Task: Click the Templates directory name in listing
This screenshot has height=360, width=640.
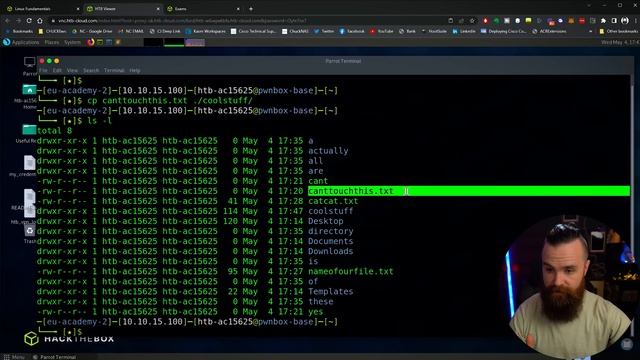Action: (x=331, y=291)
